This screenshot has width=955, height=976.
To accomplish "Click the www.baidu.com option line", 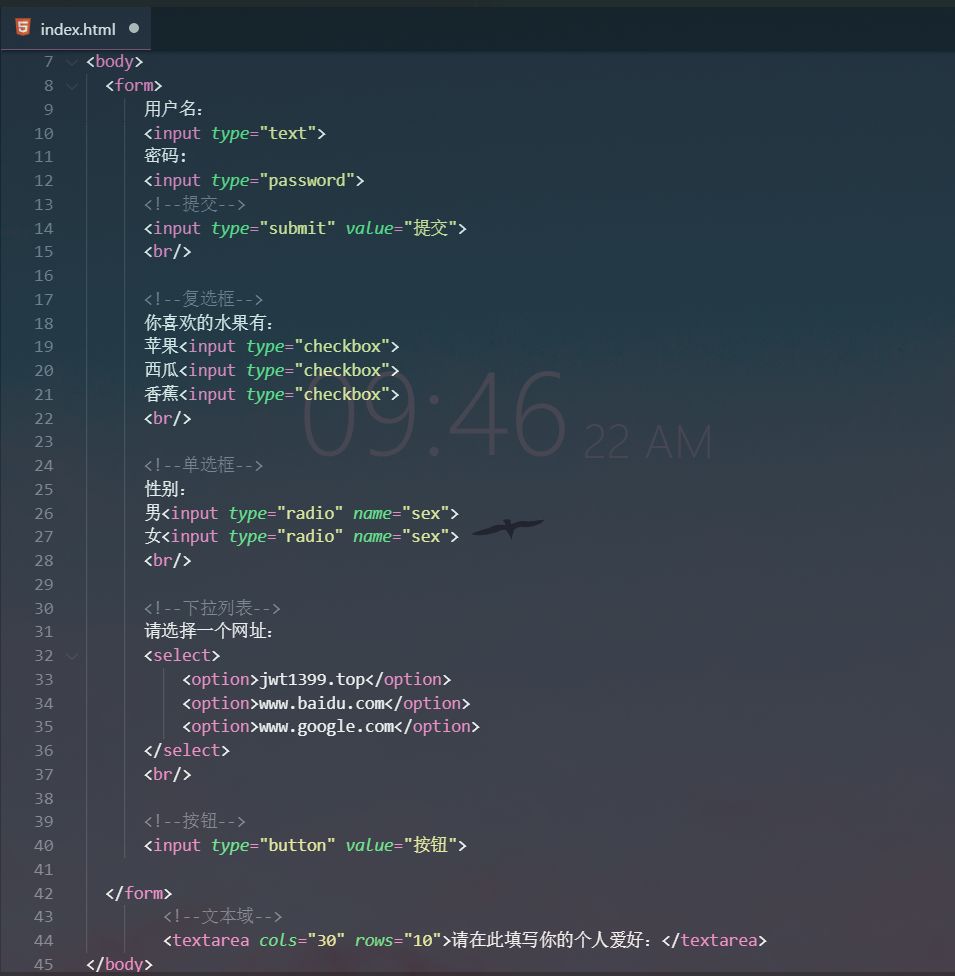I will tap(325, 704).
